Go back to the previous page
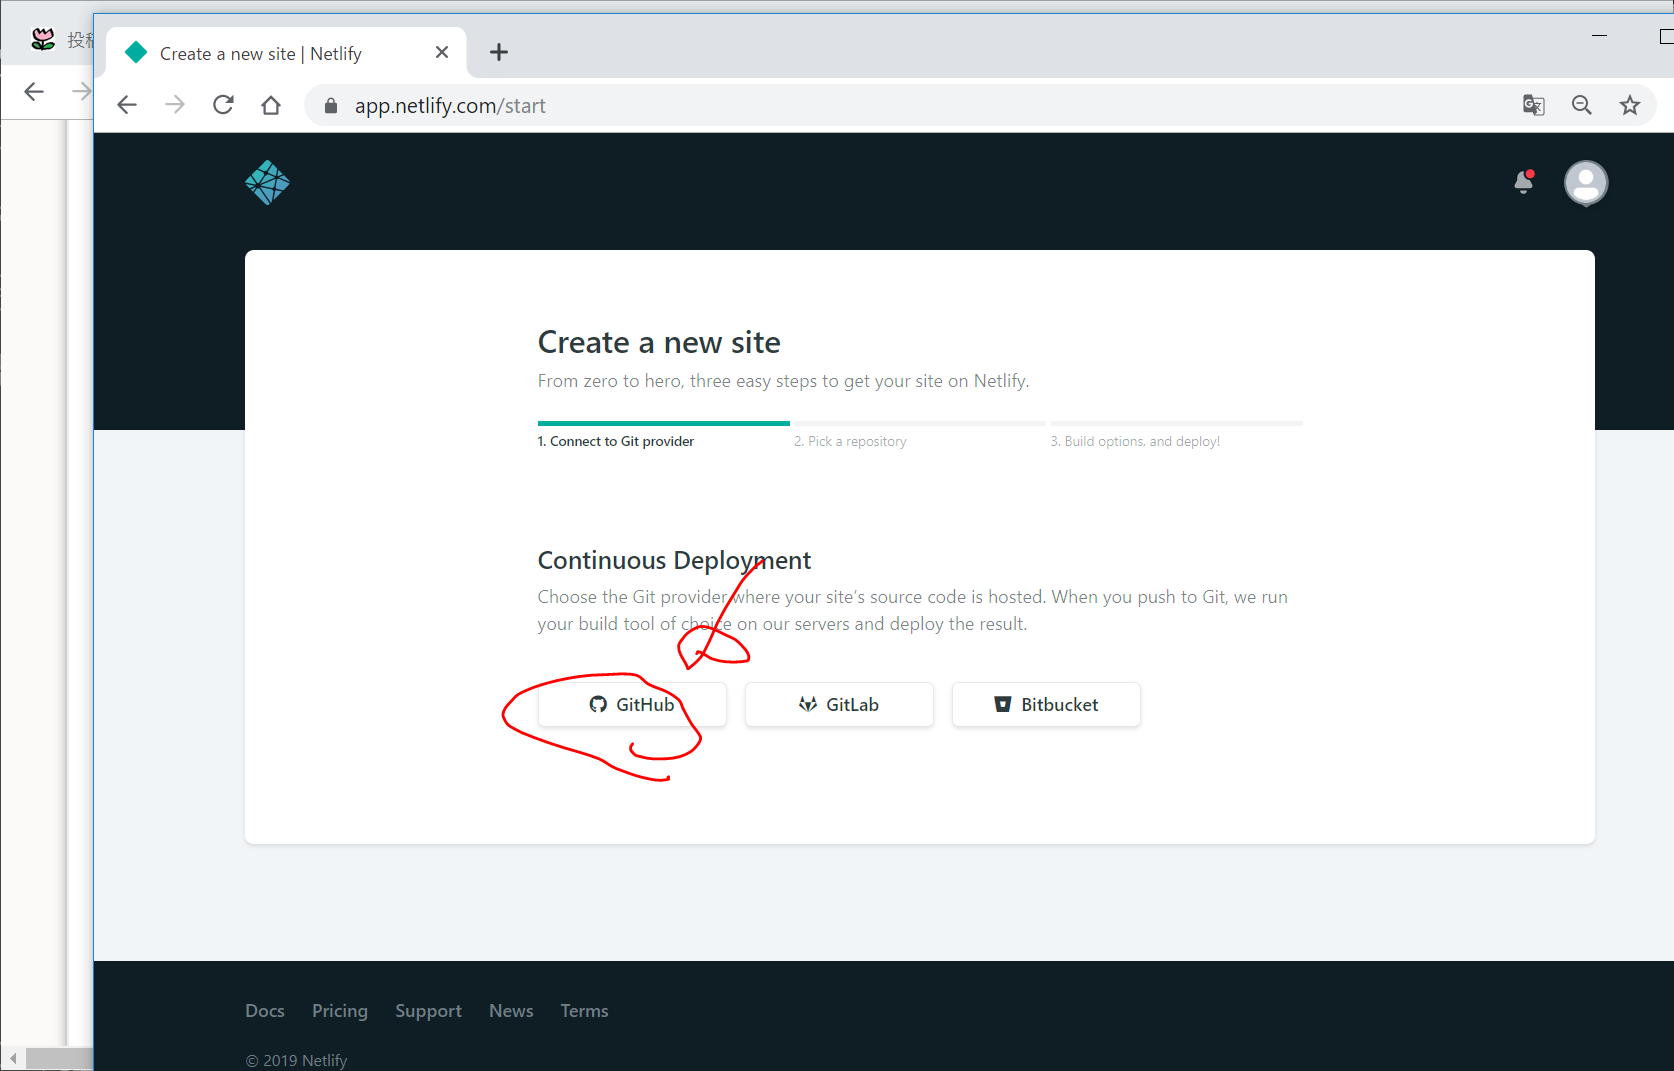 pos(127,105)
